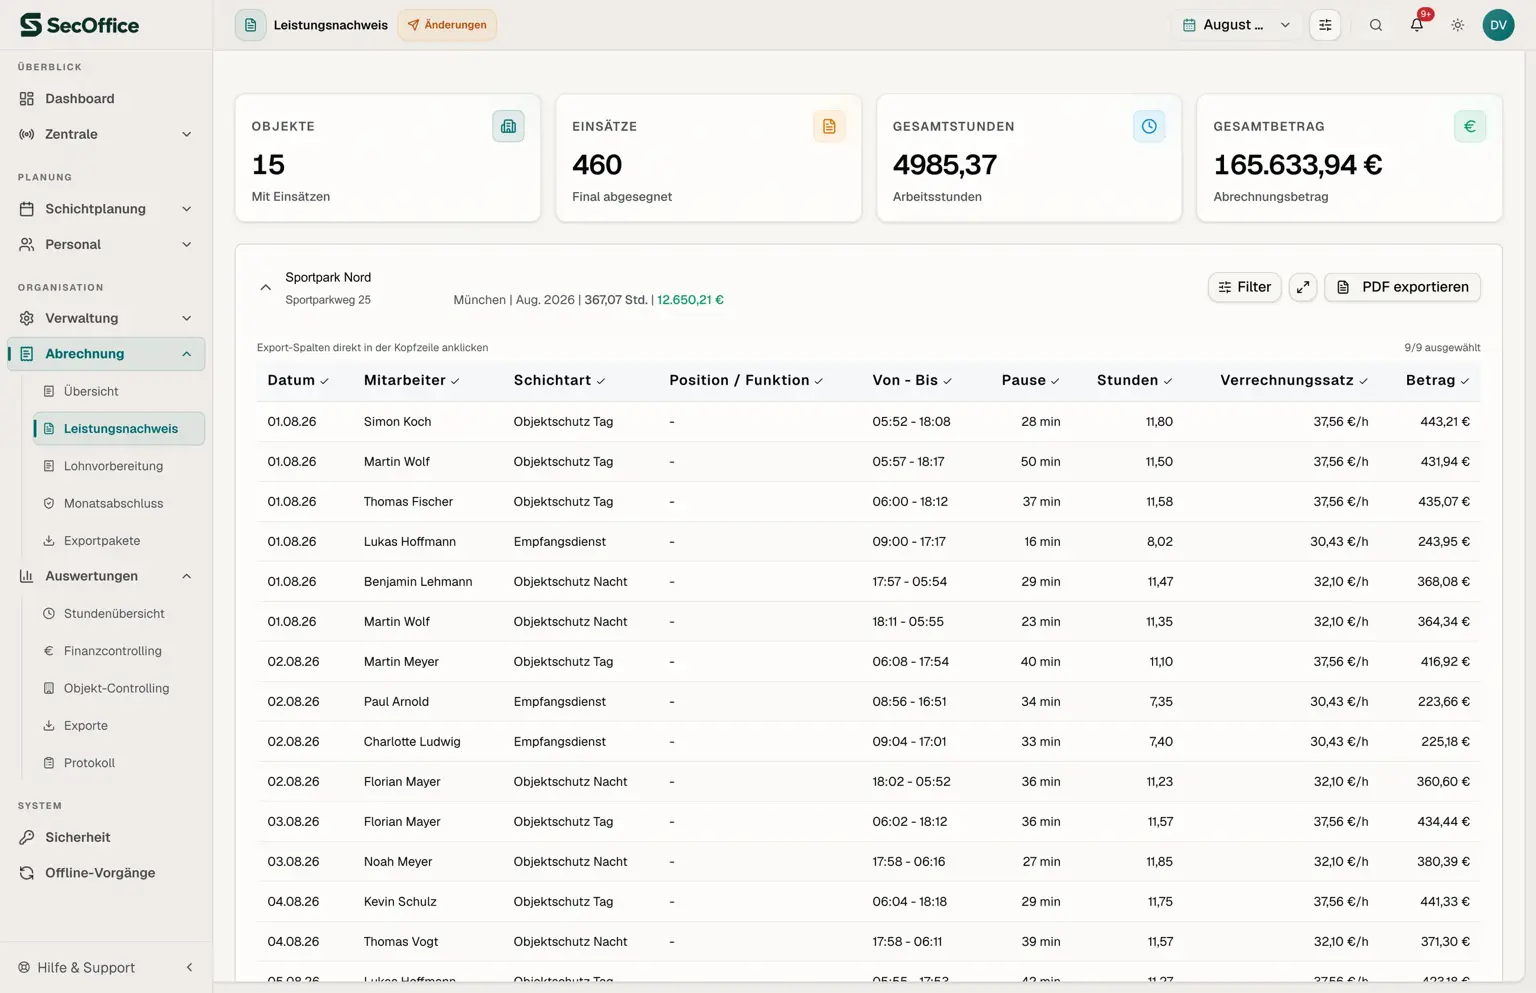Image resolution: width=1536 pixels, height=993 pixels.
Task: Toggle the Position / Funktion column header
Action: (747, 380)
